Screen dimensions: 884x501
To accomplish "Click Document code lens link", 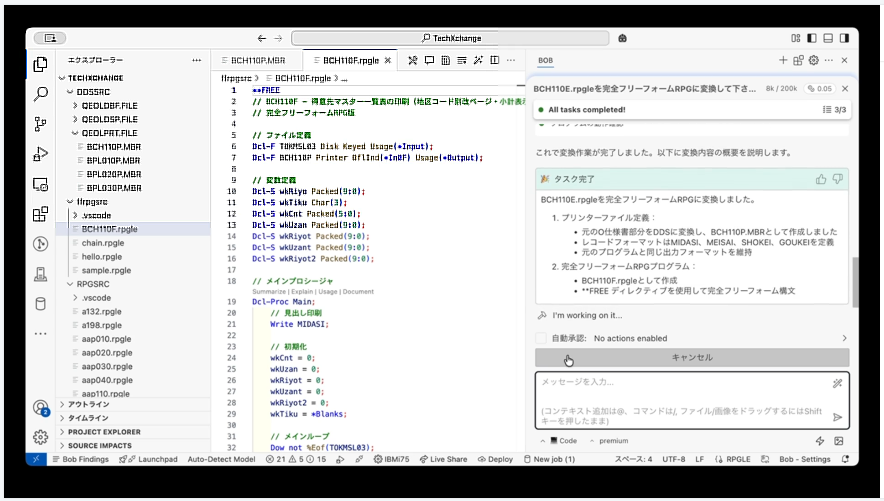I will pos(358,292).
